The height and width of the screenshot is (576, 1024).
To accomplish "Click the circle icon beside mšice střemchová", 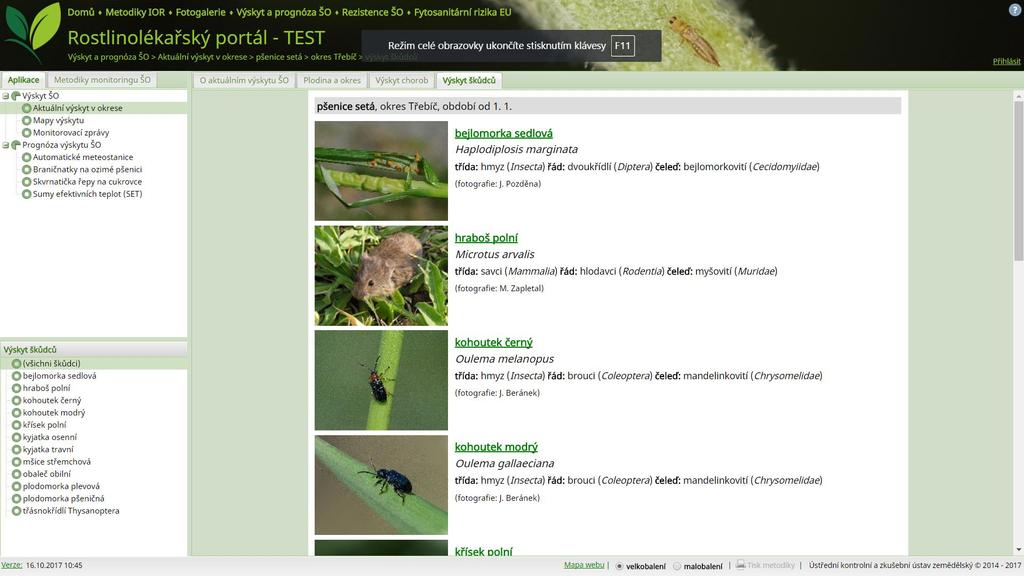I will tap(16, 462).
